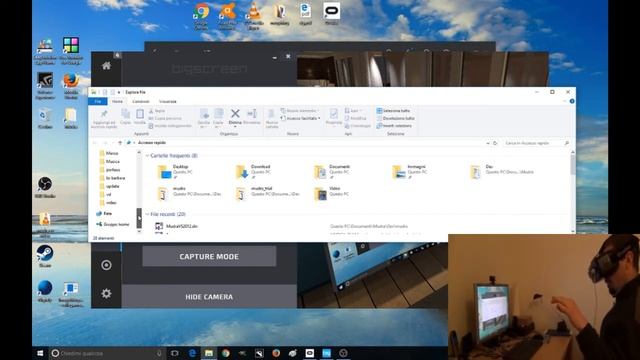
Task: Click the Home icon in the Bigscreen sidebar
Action: coord(106,66)
